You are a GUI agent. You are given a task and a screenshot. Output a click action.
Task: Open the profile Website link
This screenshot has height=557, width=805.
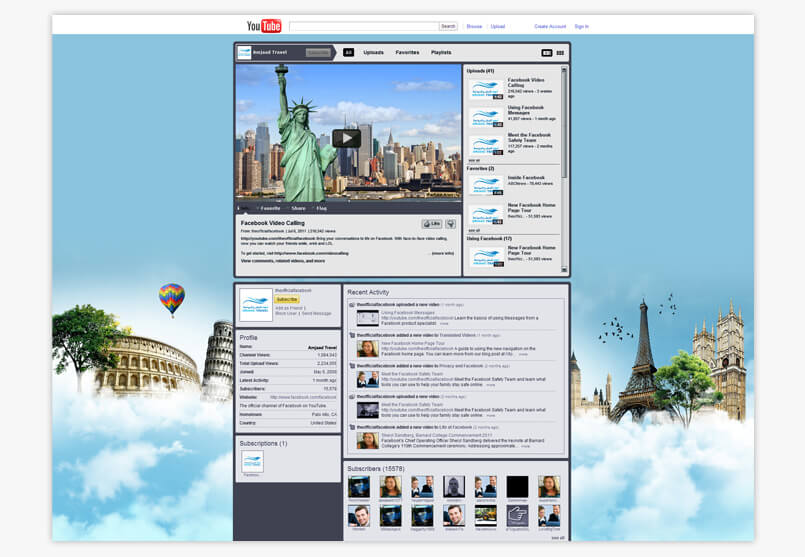click(x=303, y=397)
